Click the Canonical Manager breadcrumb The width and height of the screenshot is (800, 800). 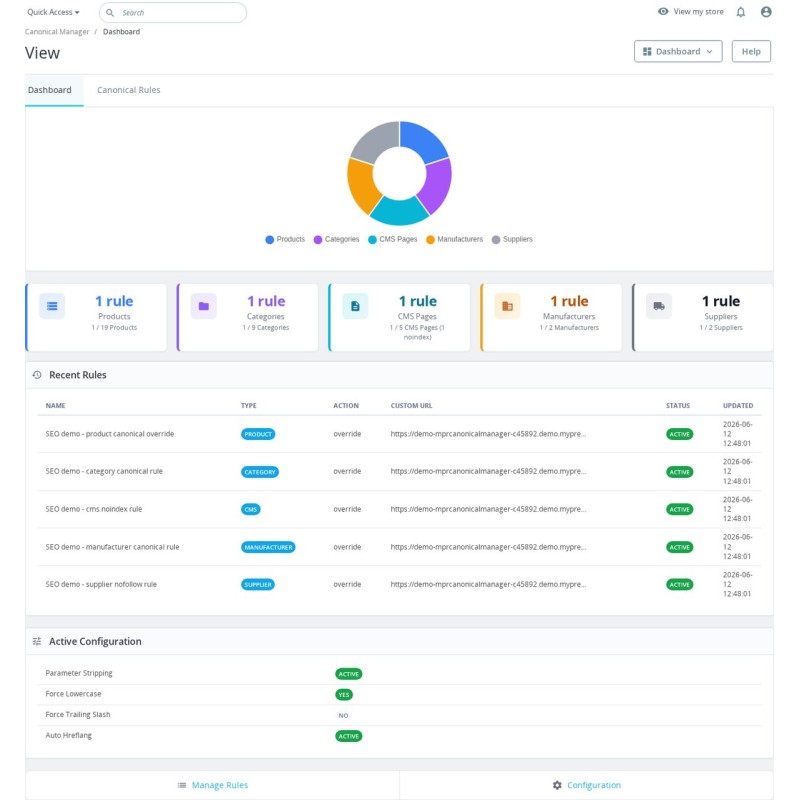tap(57, 32)
